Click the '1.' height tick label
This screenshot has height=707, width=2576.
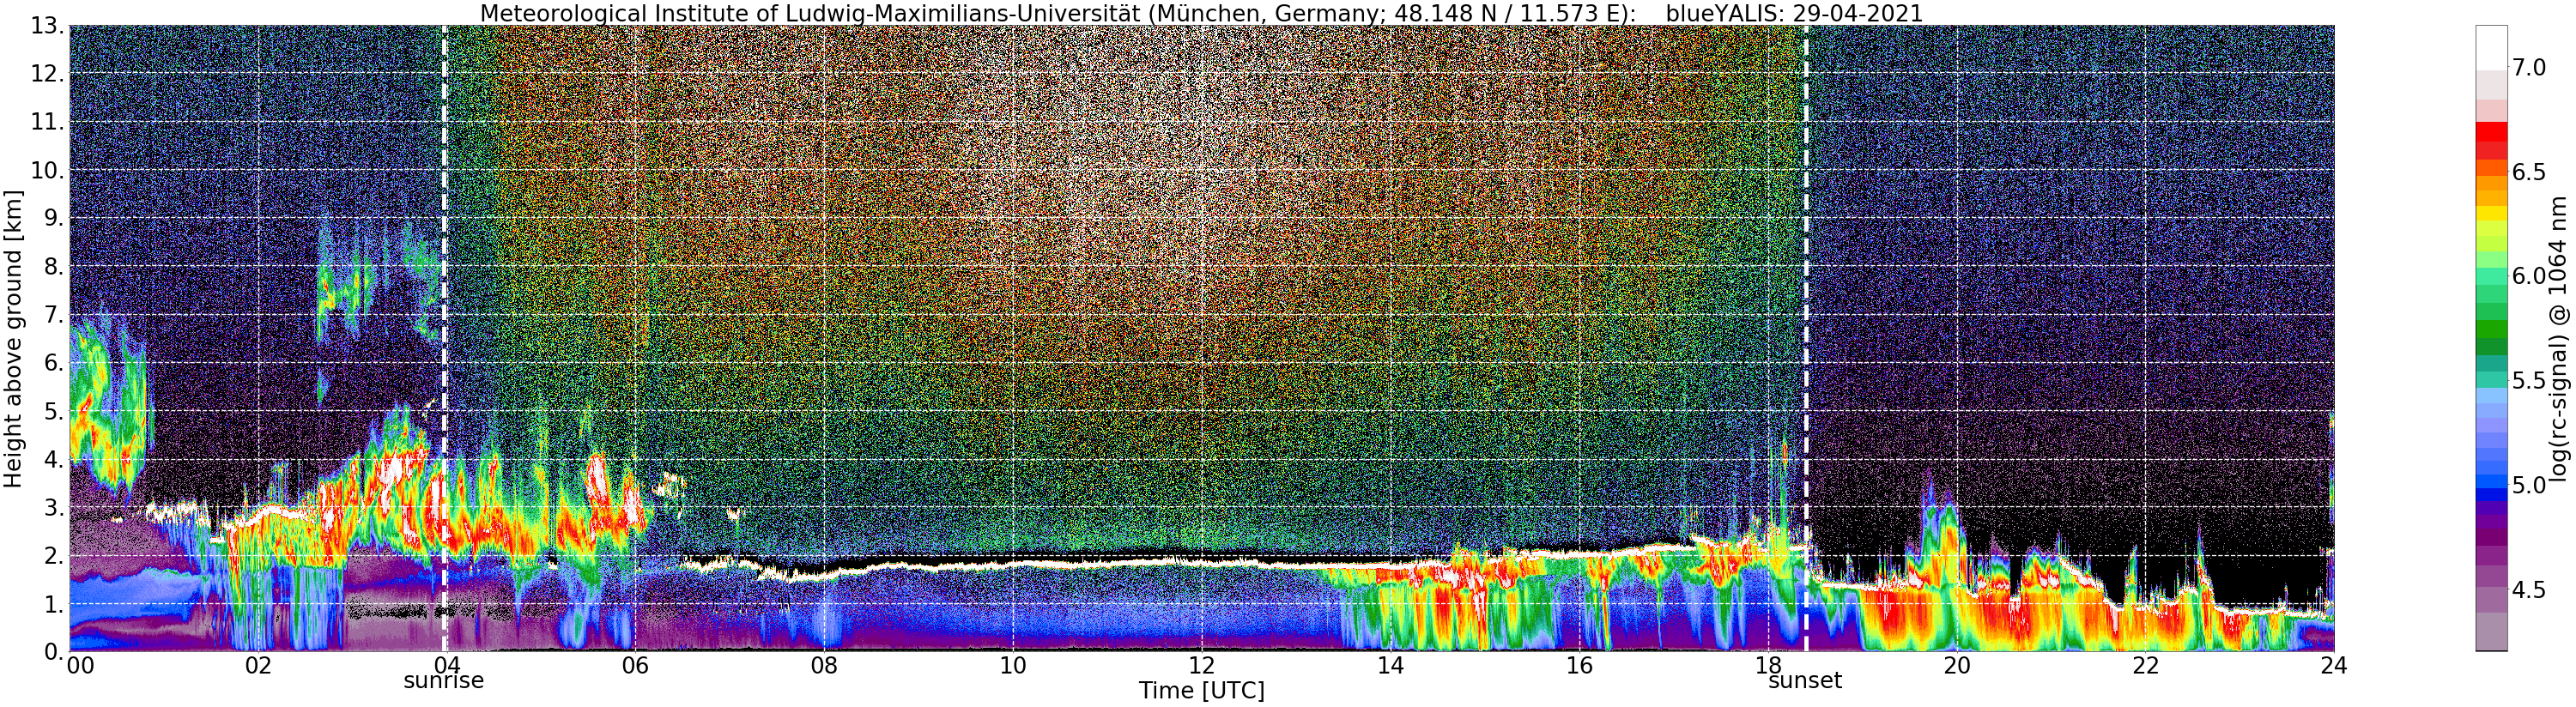55,604
